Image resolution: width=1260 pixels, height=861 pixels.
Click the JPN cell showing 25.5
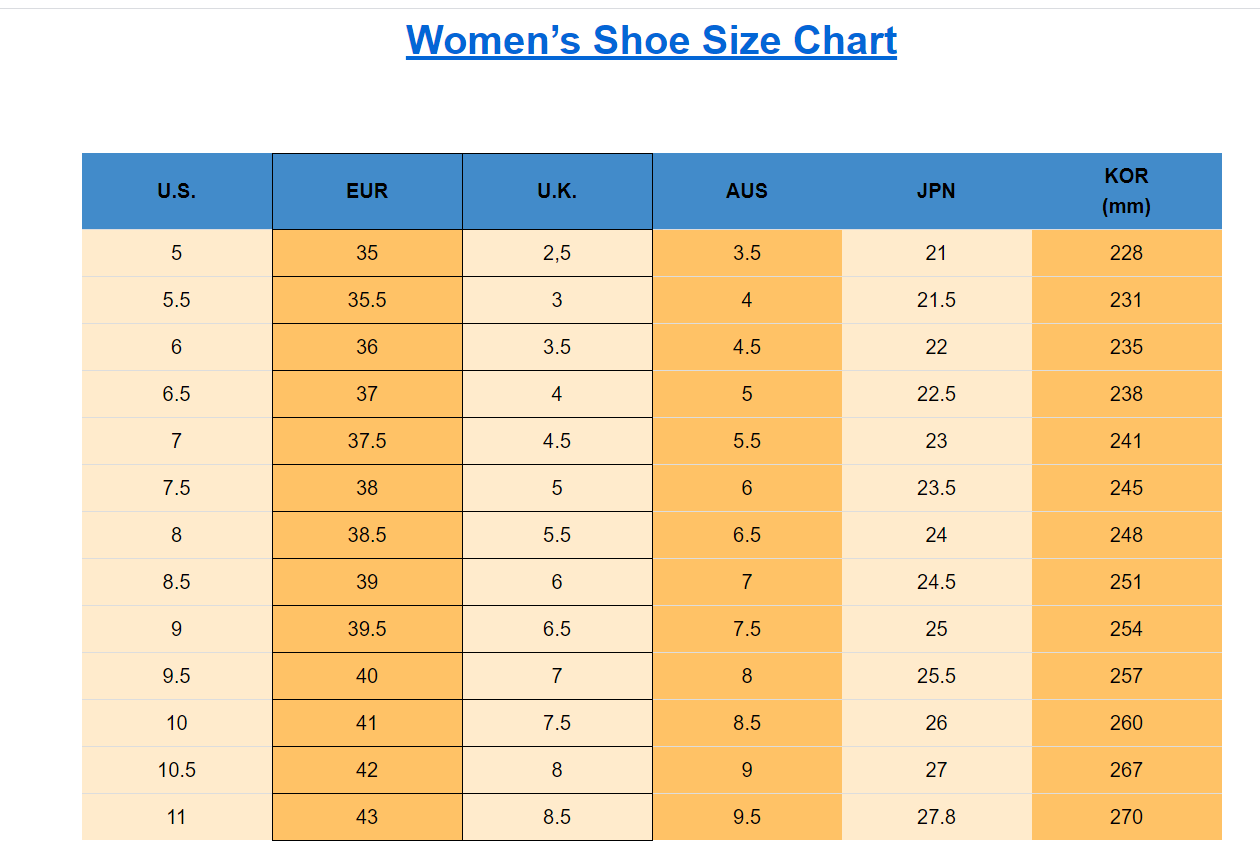[x=936, y=676]
